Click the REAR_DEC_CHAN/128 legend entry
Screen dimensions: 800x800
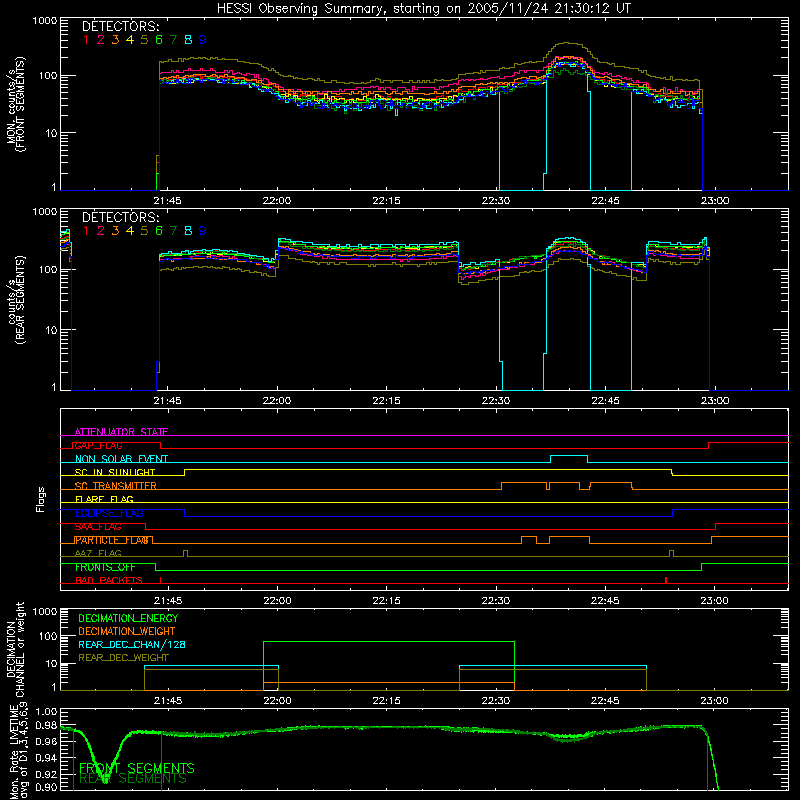(132, 645)
